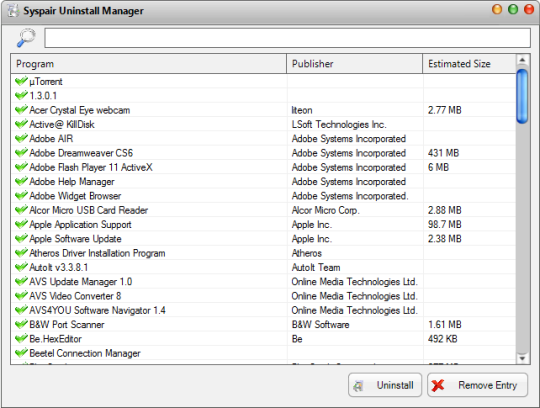
Task: Select Apple Software Update program name
Action: 75,239
